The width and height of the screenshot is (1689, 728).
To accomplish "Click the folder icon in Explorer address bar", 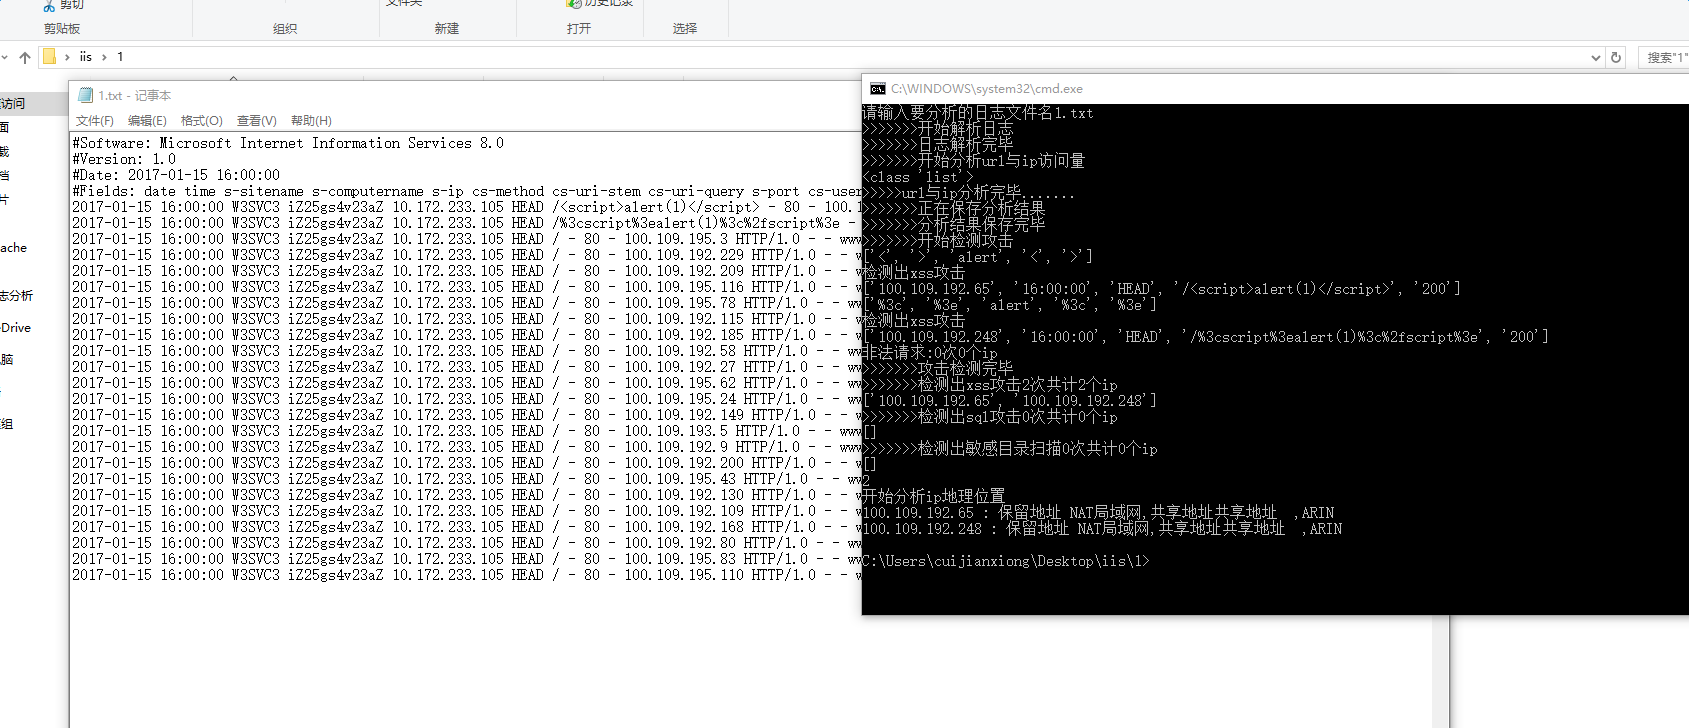I will coord(49,56).
